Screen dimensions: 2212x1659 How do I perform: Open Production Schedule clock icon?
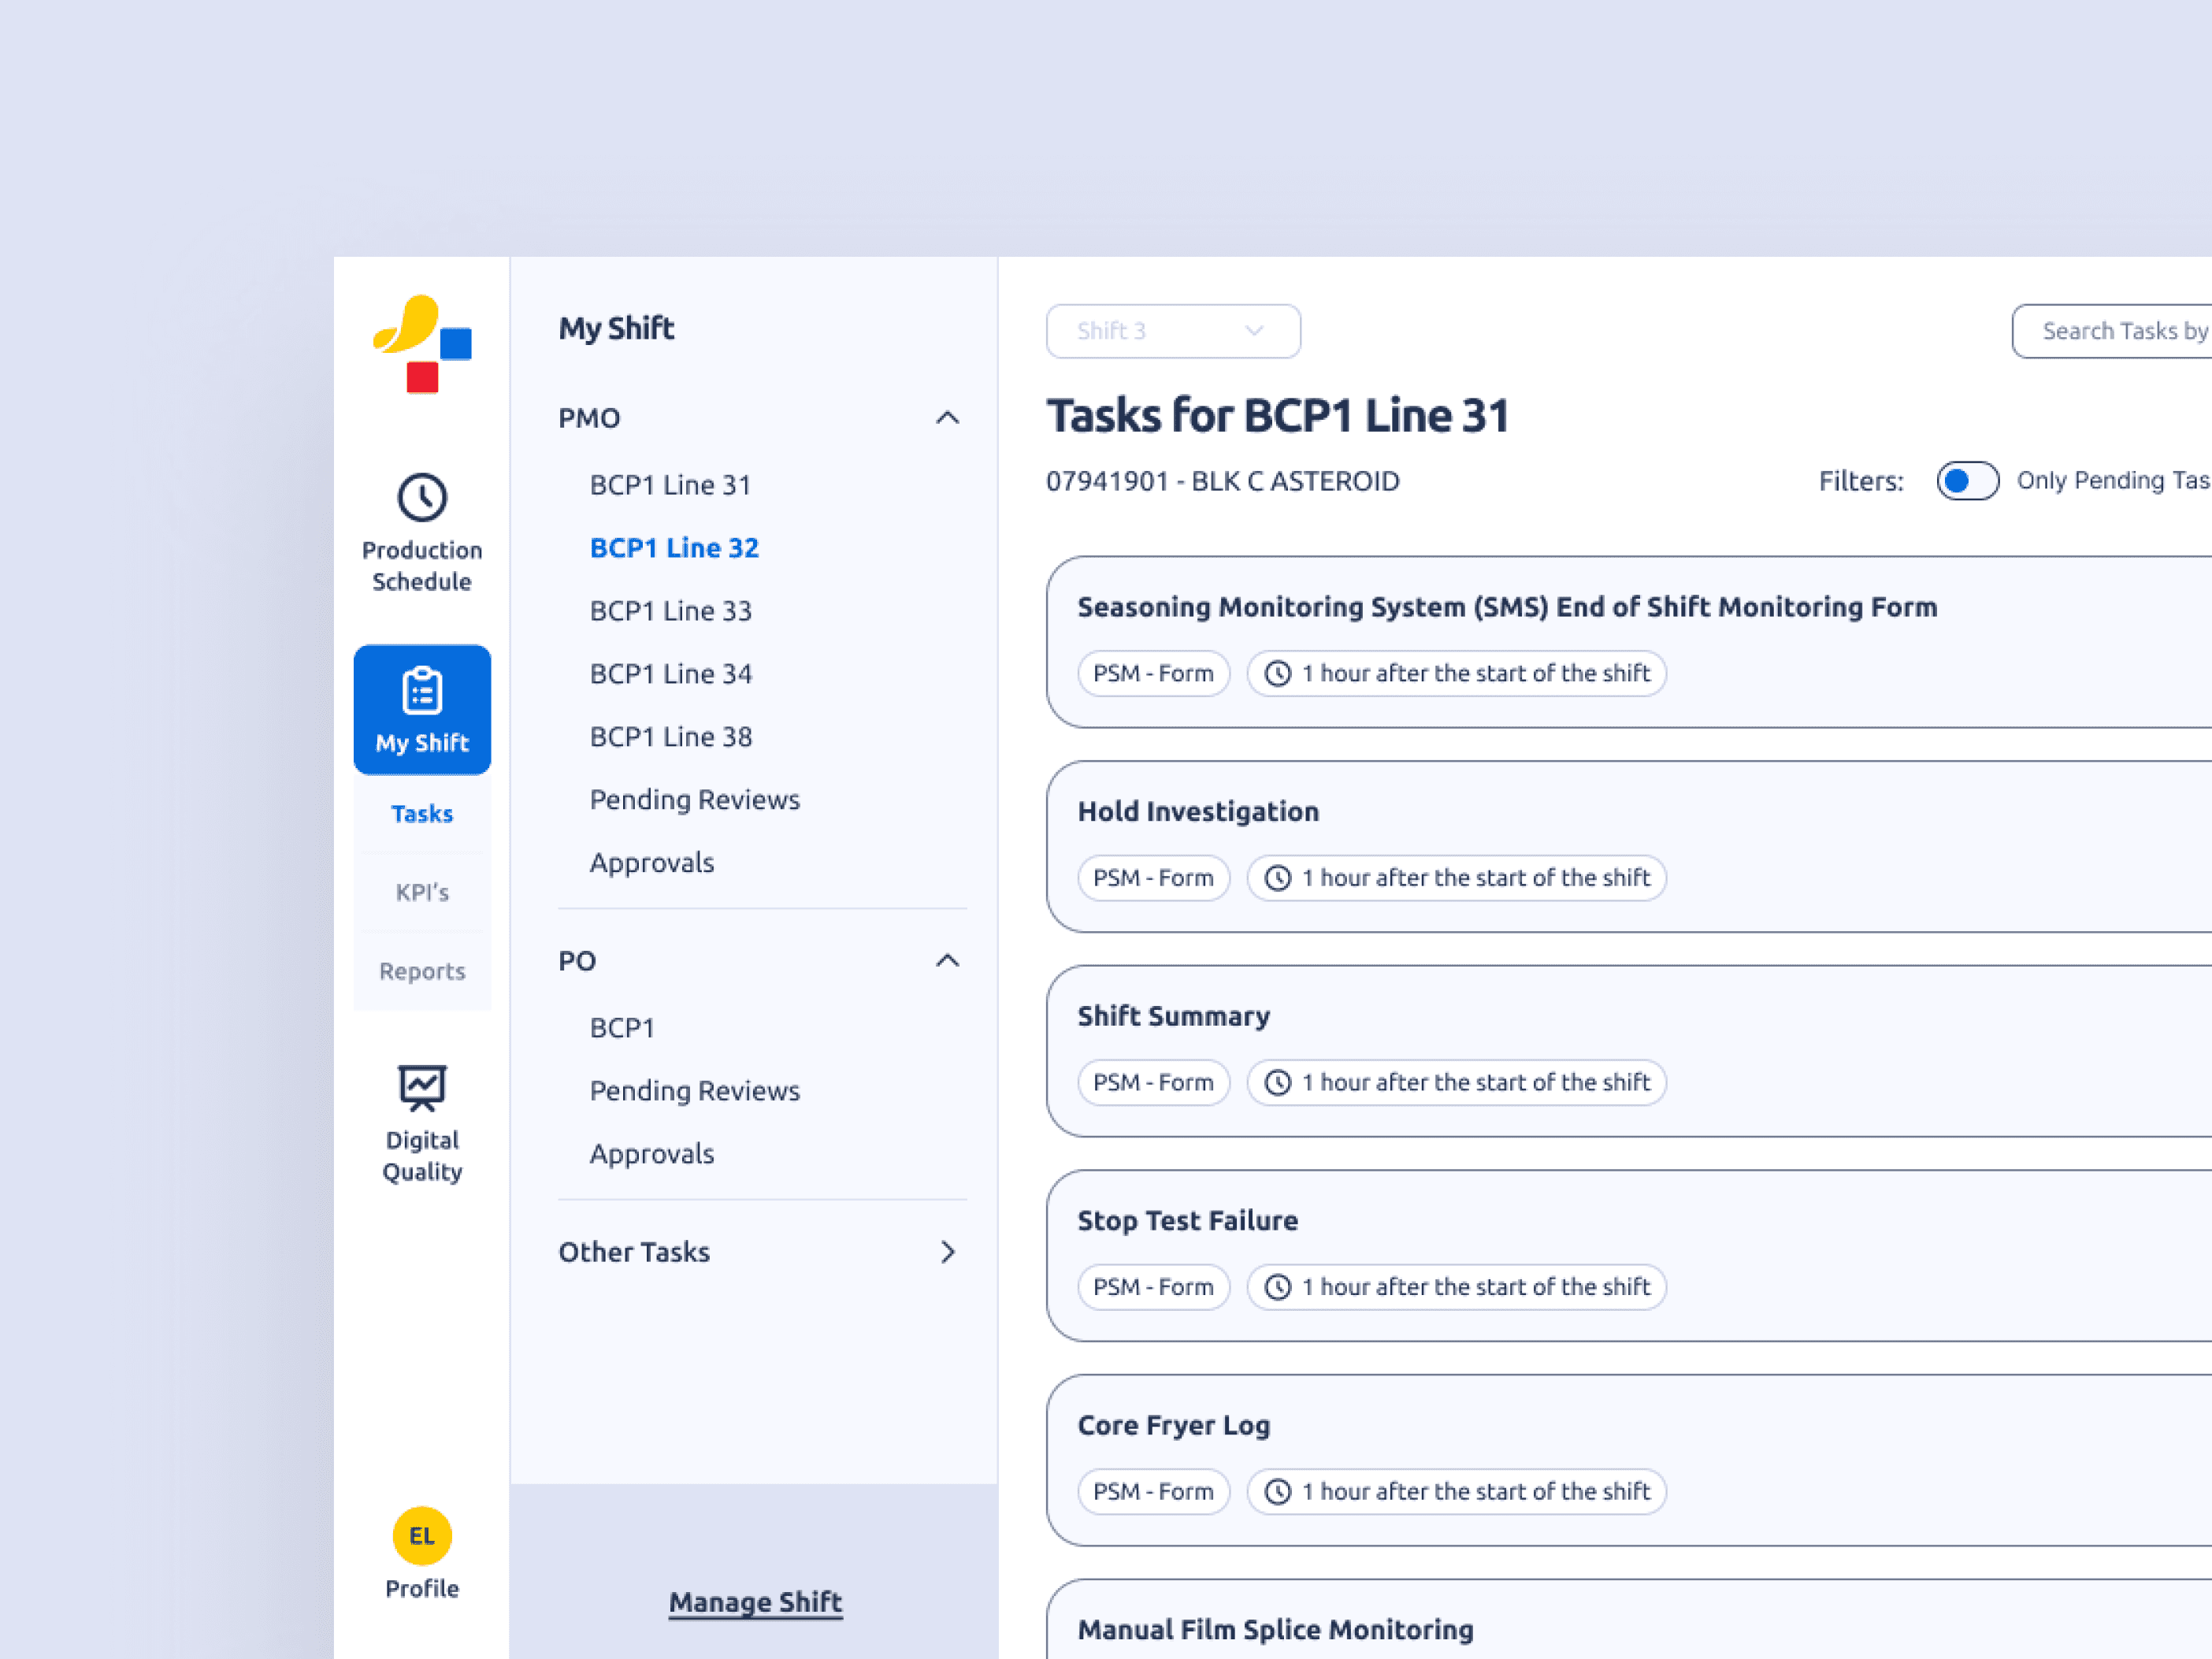click(x=421, y=497)
